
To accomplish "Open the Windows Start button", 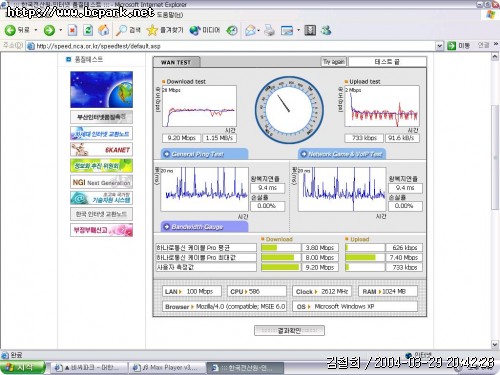I will click(x=22, y=367).
